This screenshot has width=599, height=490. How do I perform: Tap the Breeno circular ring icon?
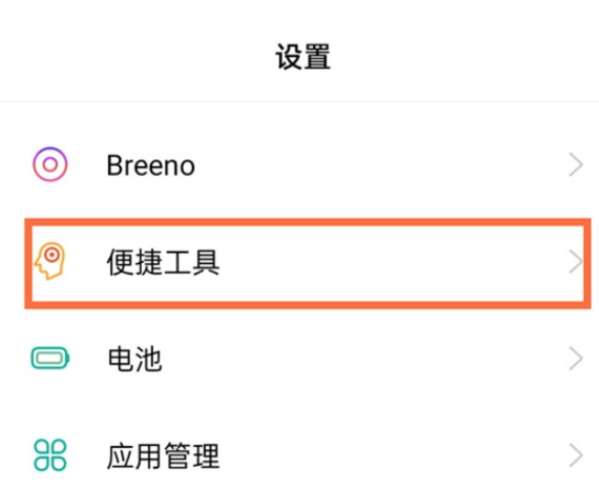50,164
